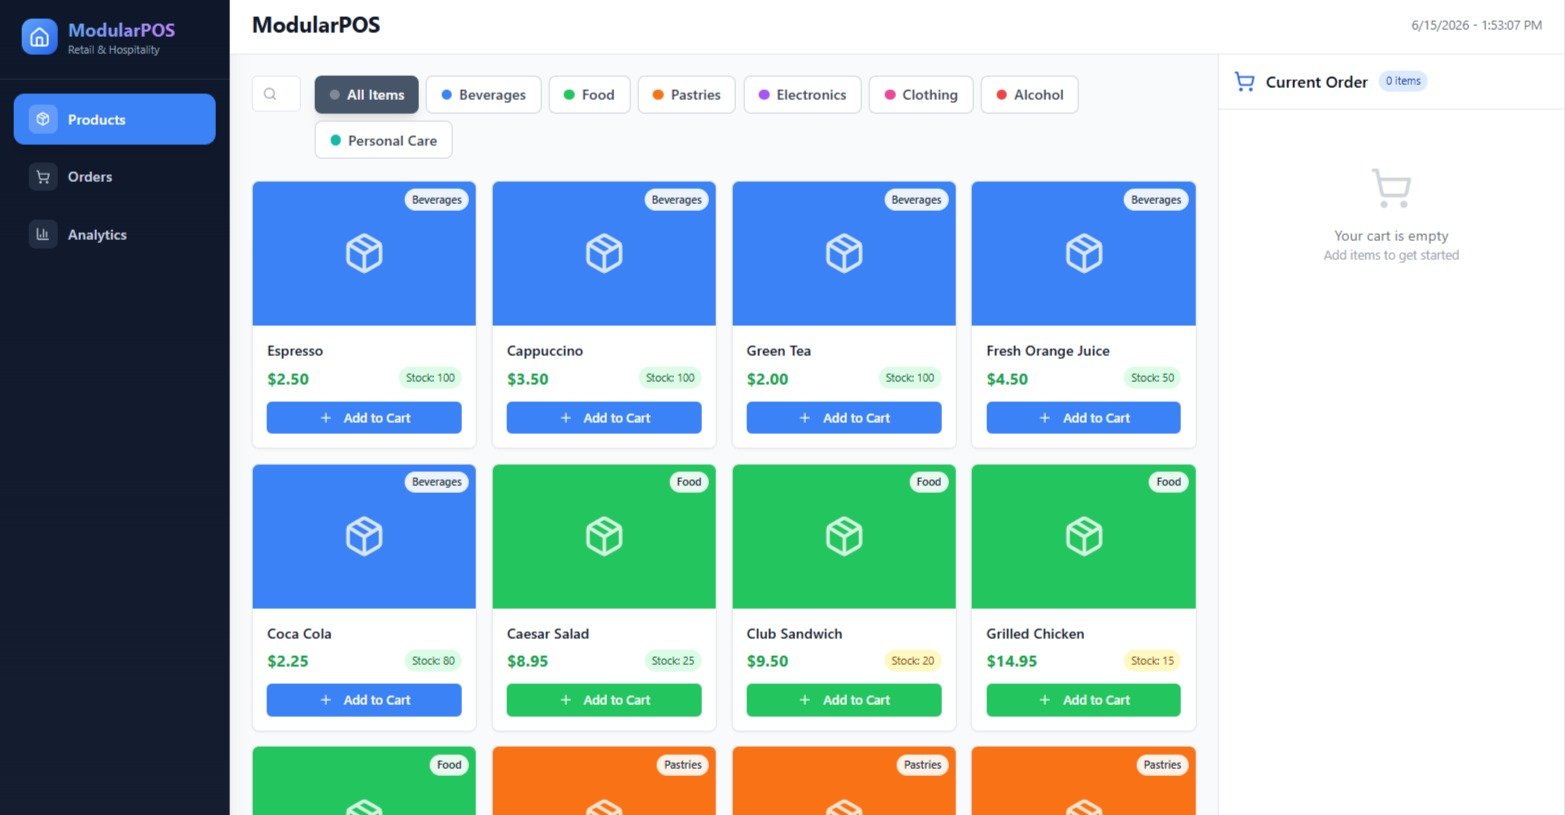Filter products by Alcohol
The height and width of the screenshot is (815, 1565).
click(x=1029, y=95)
